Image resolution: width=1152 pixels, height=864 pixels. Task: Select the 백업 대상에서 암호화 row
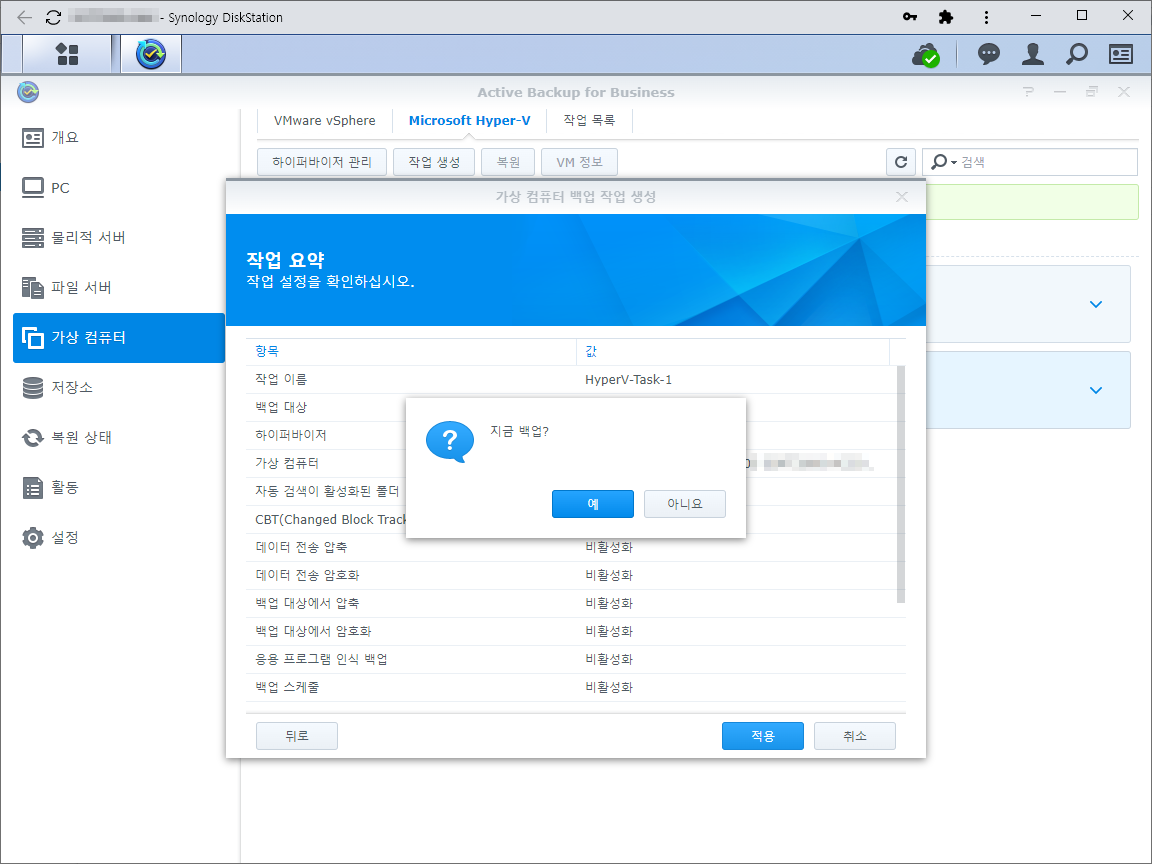click(572, 631)
